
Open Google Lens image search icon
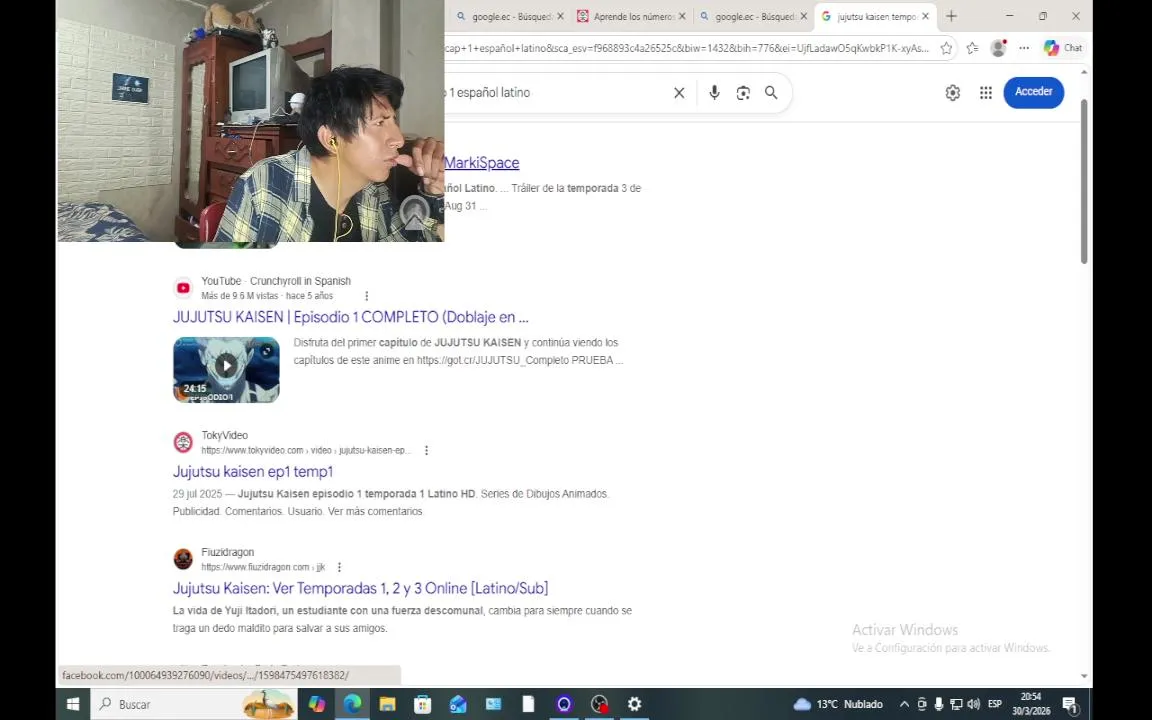pos(743,93)
